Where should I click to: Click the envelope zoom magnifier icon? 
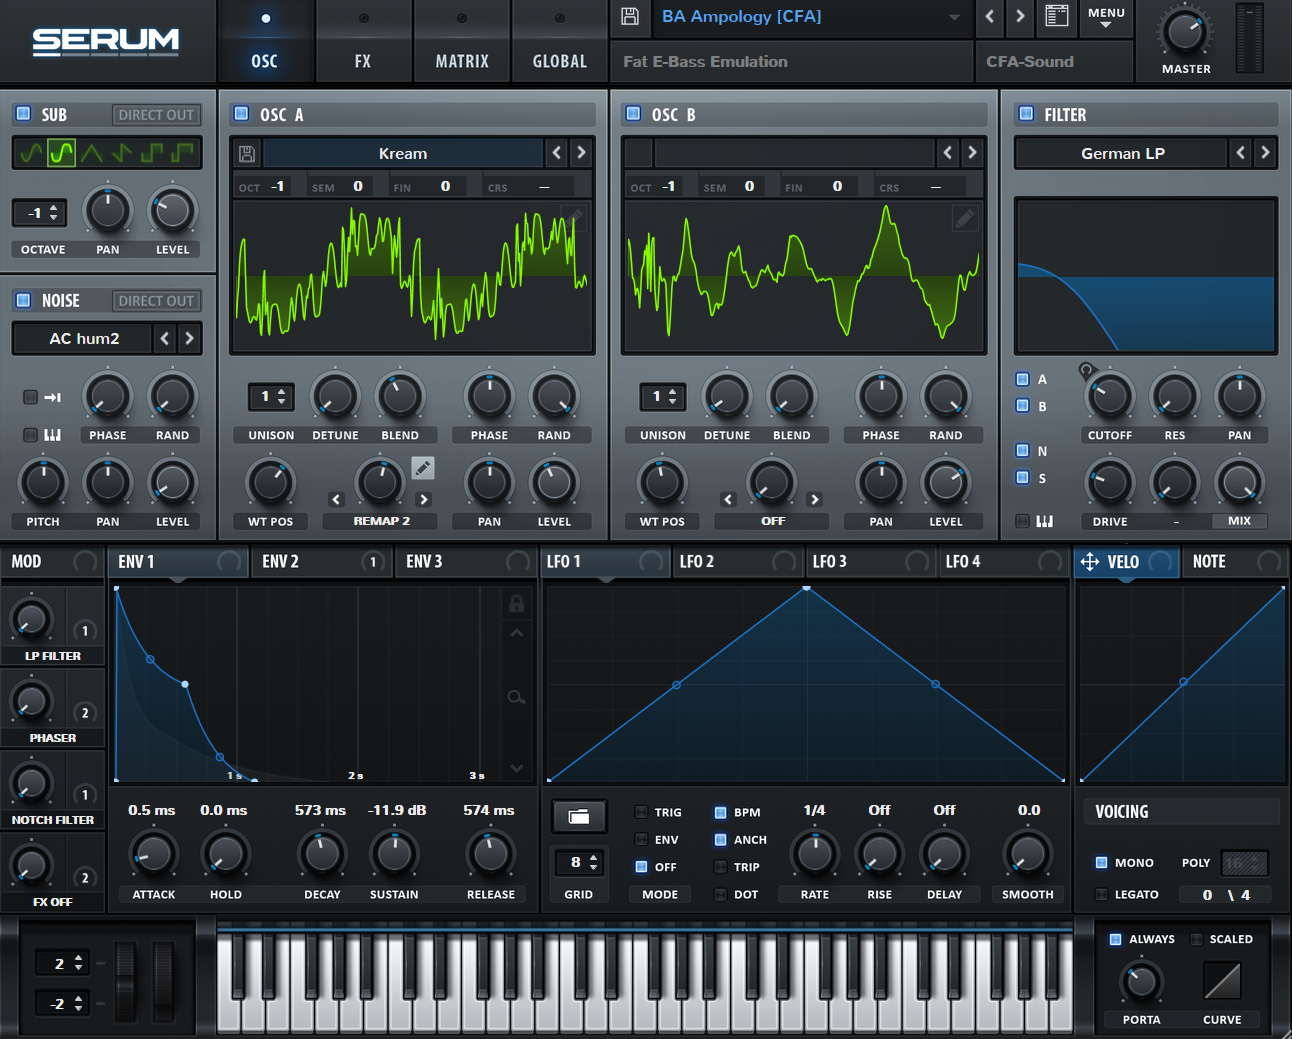point(516,697)
